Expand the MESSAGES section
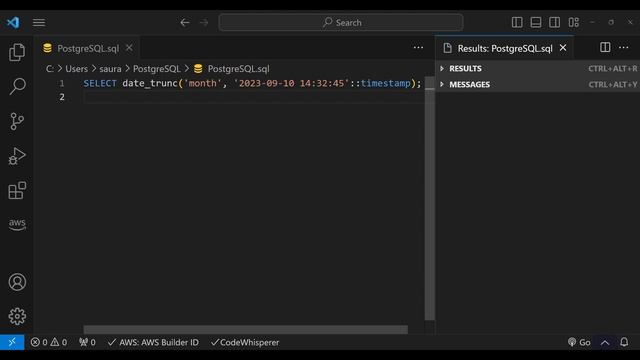The height and width of the screenshot is (360, 640). tap(538, 84)
